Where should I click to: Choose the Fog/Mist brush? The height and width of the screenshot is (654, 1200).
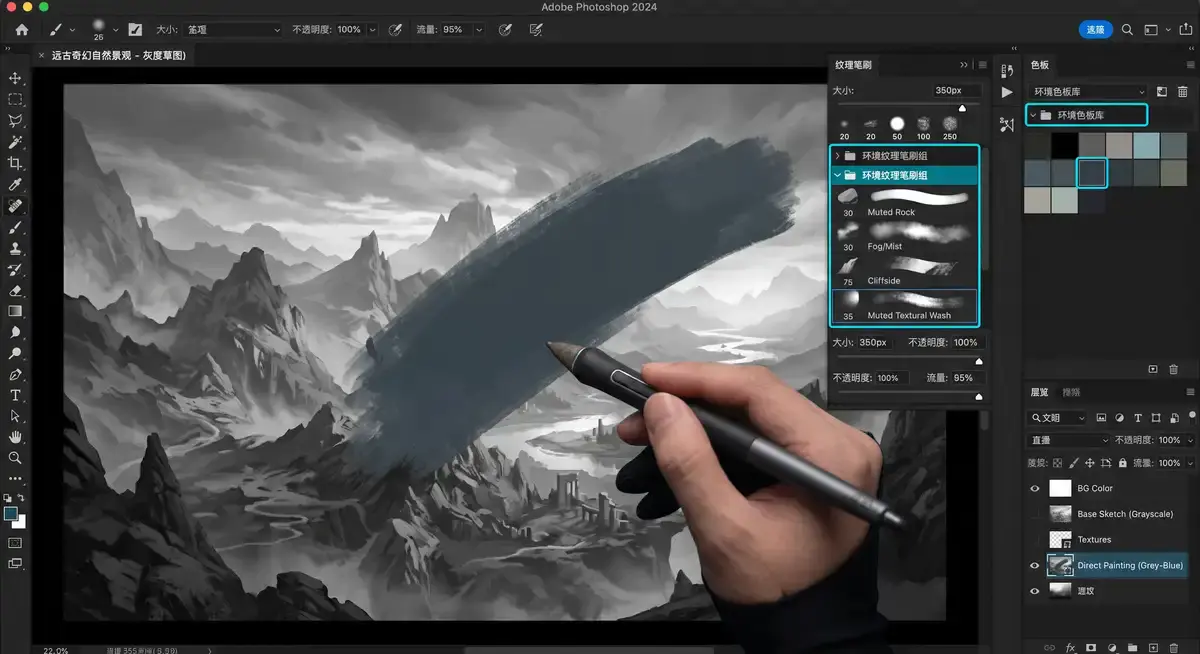[x=904, y=235]
